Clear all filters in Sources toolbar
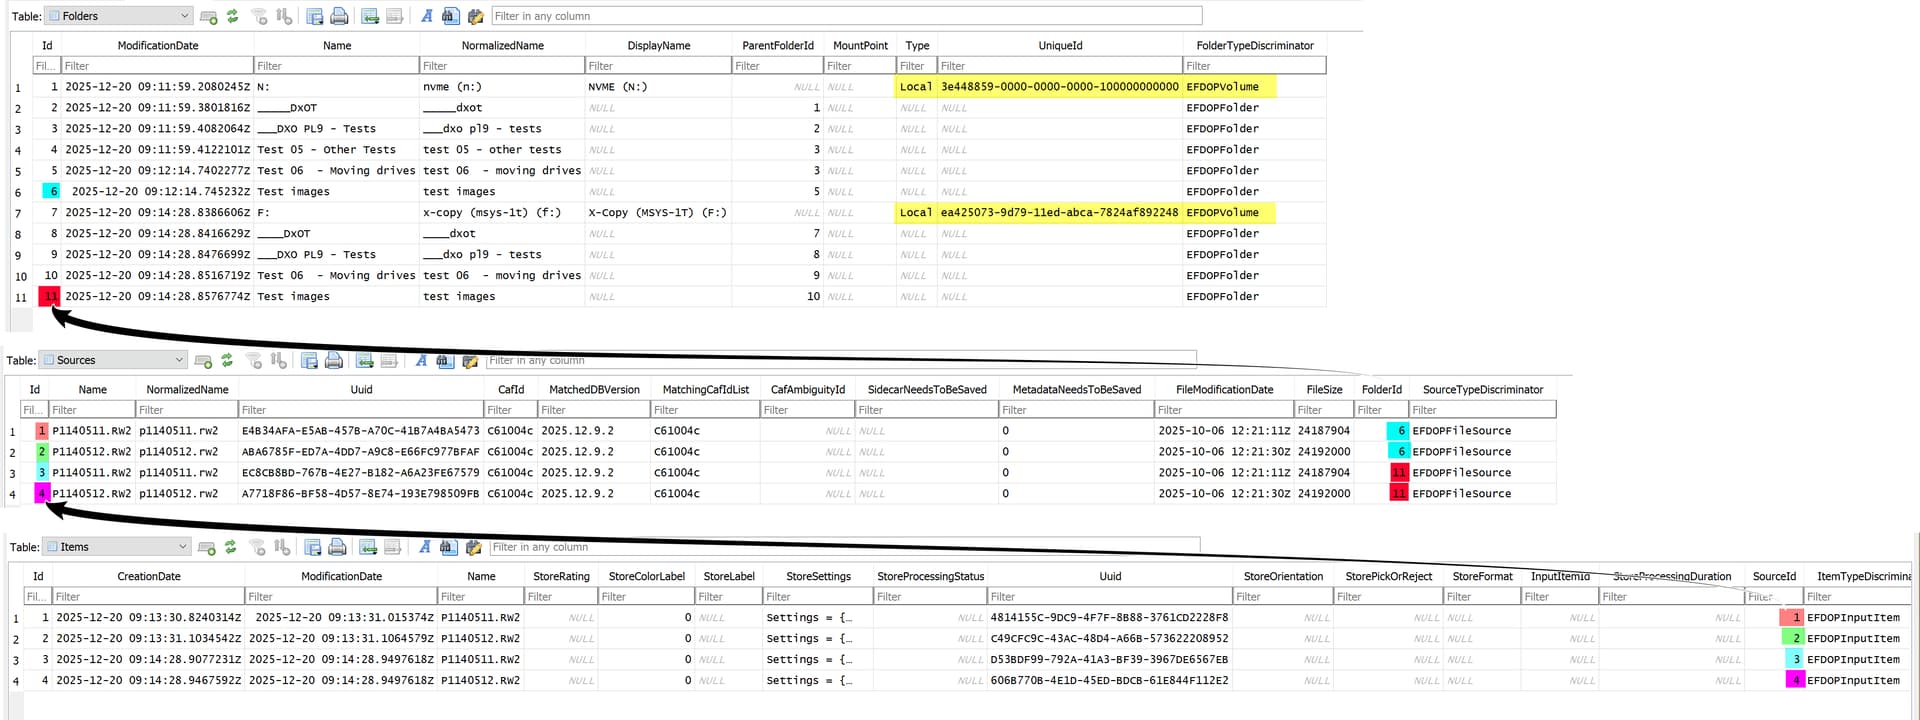Screen dimensions: 1920x720 [253, 360]
